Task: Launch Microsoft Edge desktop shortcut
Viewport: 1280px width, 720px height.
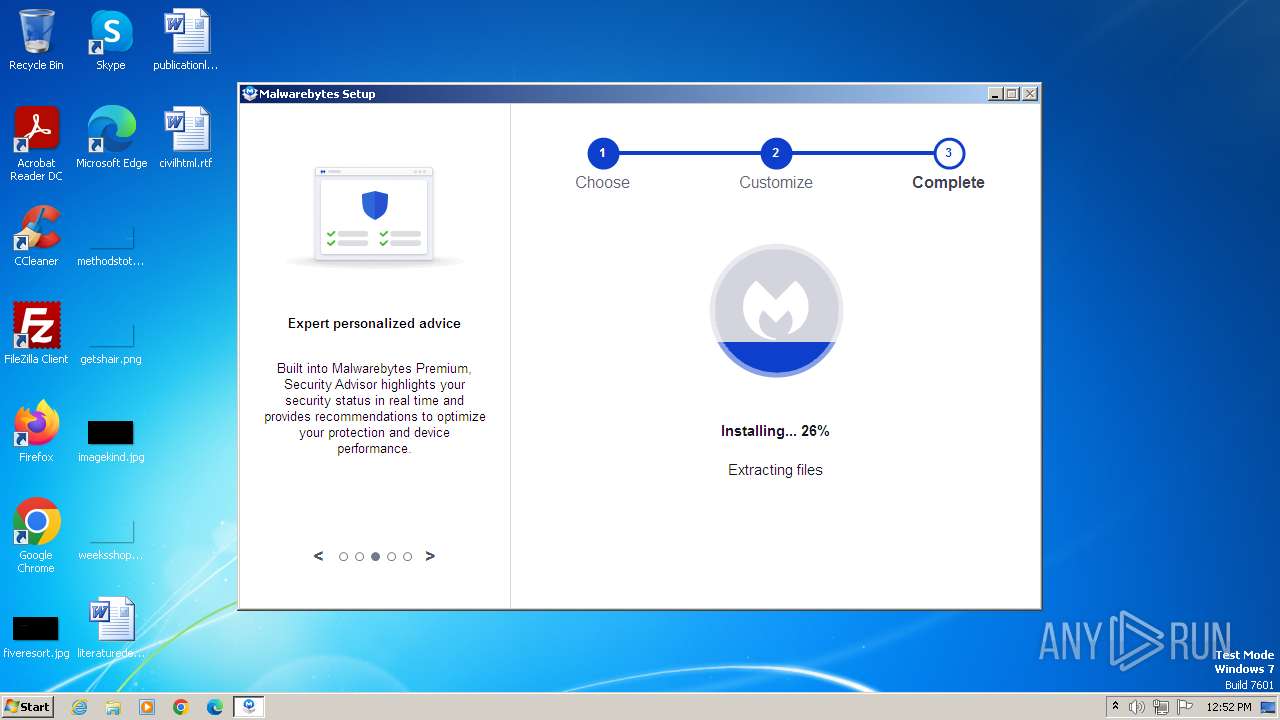Action: coord(111,138)
